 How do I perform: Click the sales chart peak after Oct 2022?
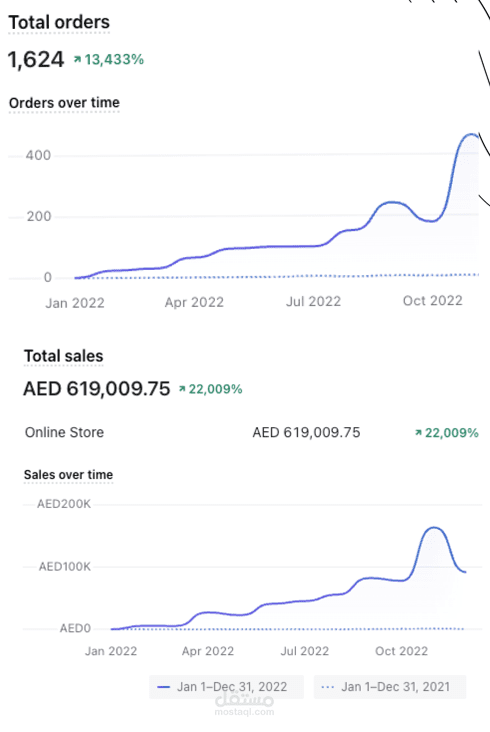[434, 528]
